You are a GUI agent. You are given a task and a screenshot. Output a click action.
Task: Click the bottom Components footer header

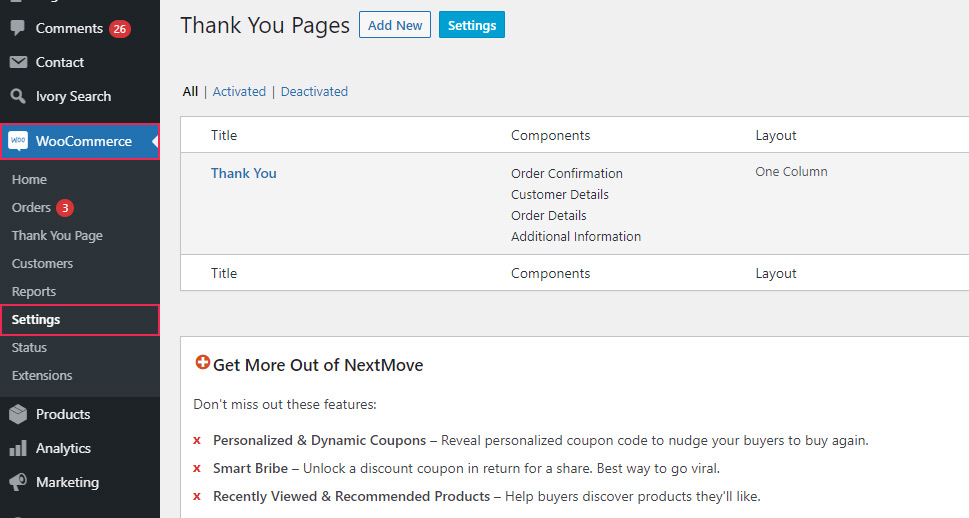(x=550, y=273)
